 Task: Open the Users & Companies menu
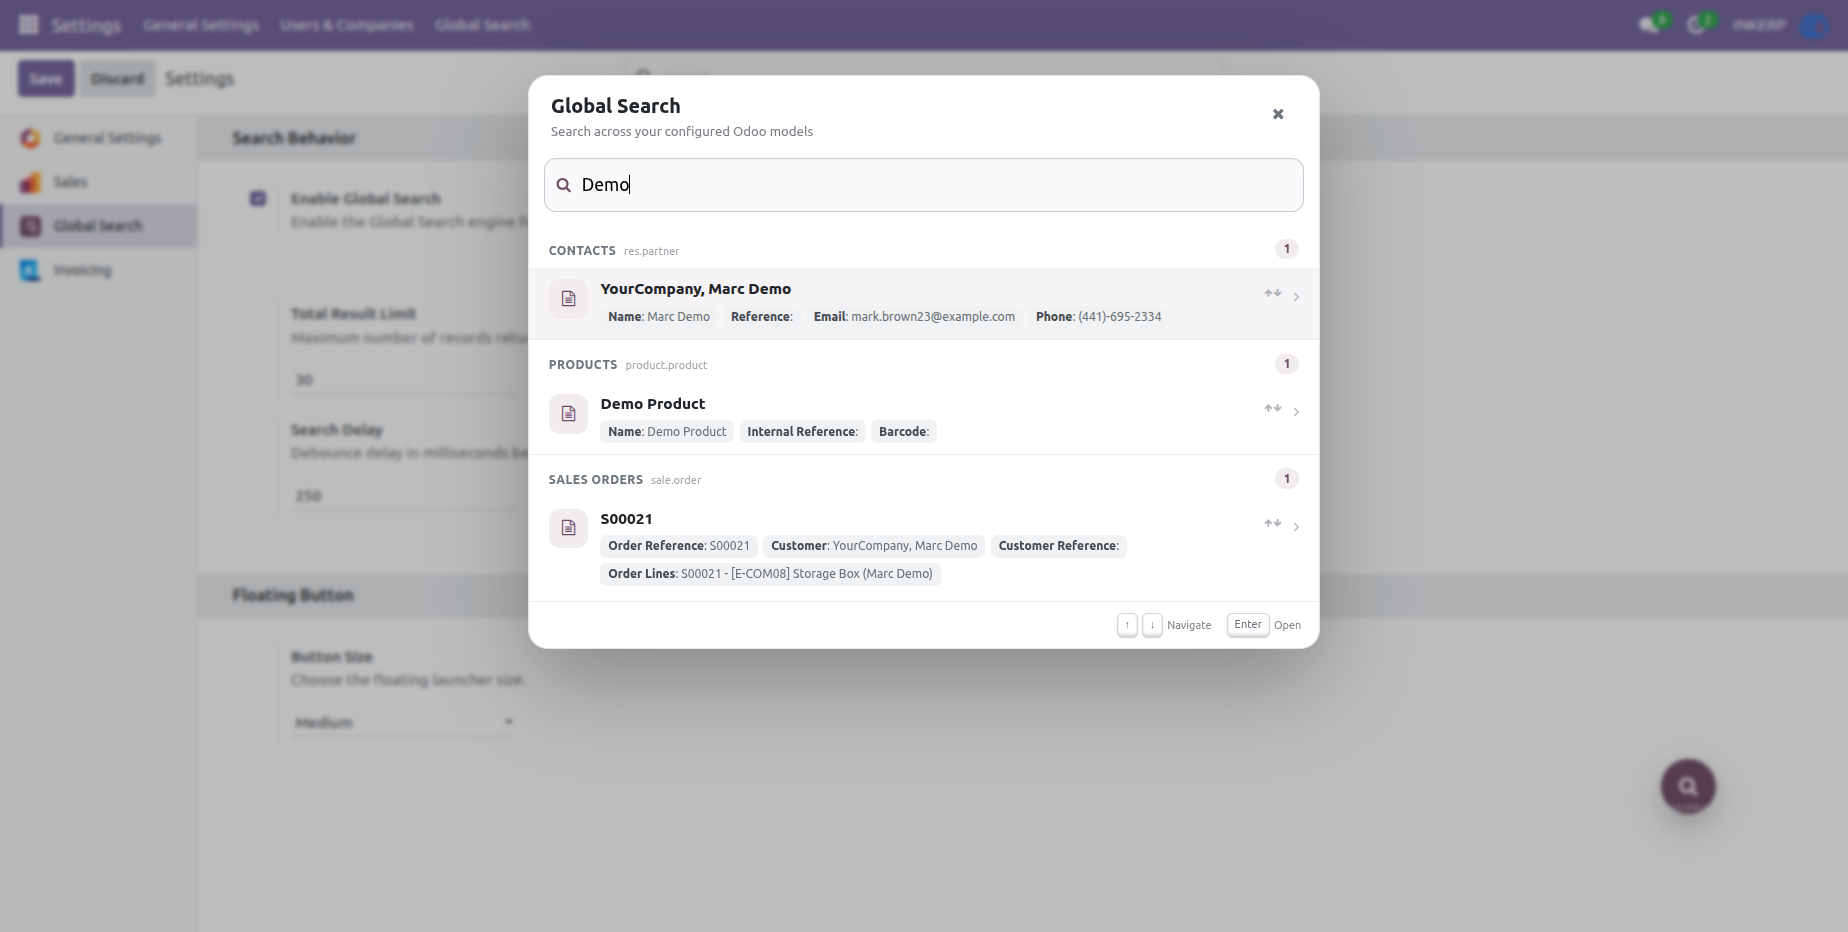click(x=347, y=25)
